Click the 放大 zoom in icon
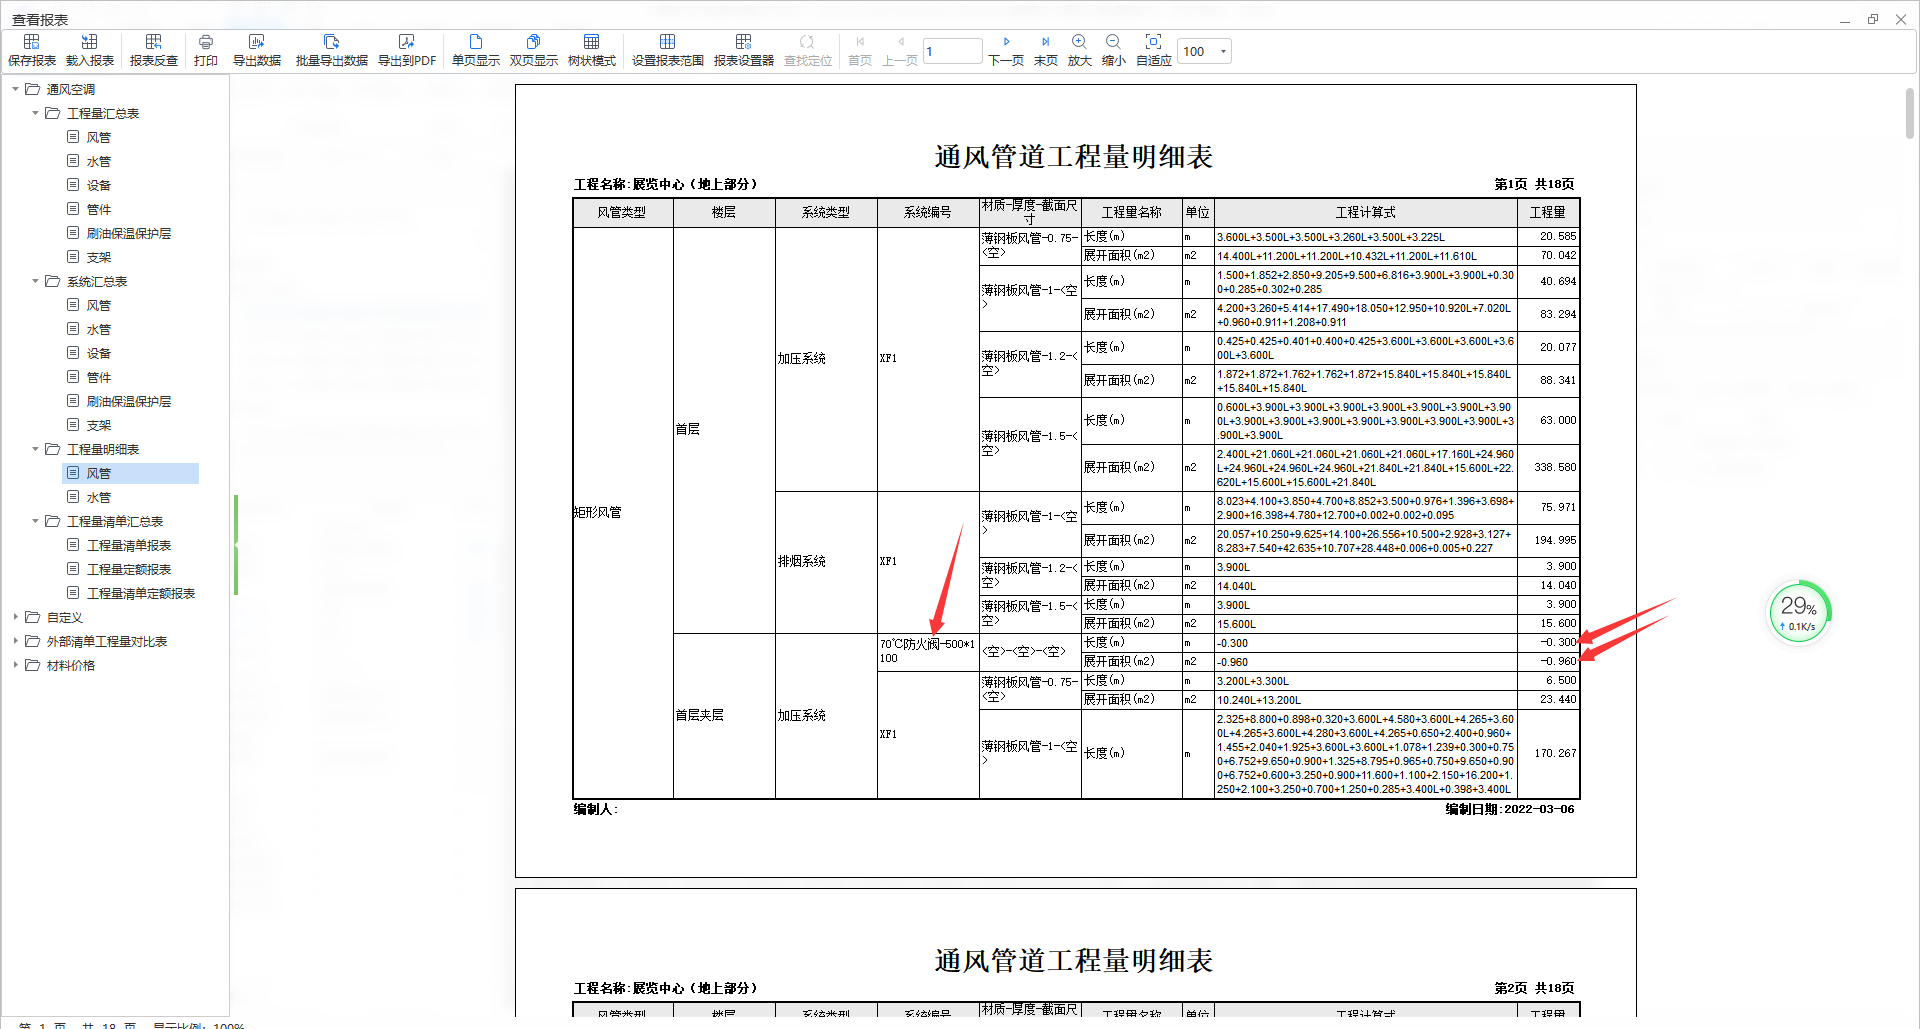Viewport: 1920px width, 1029px height. [x=1080, y=42]
